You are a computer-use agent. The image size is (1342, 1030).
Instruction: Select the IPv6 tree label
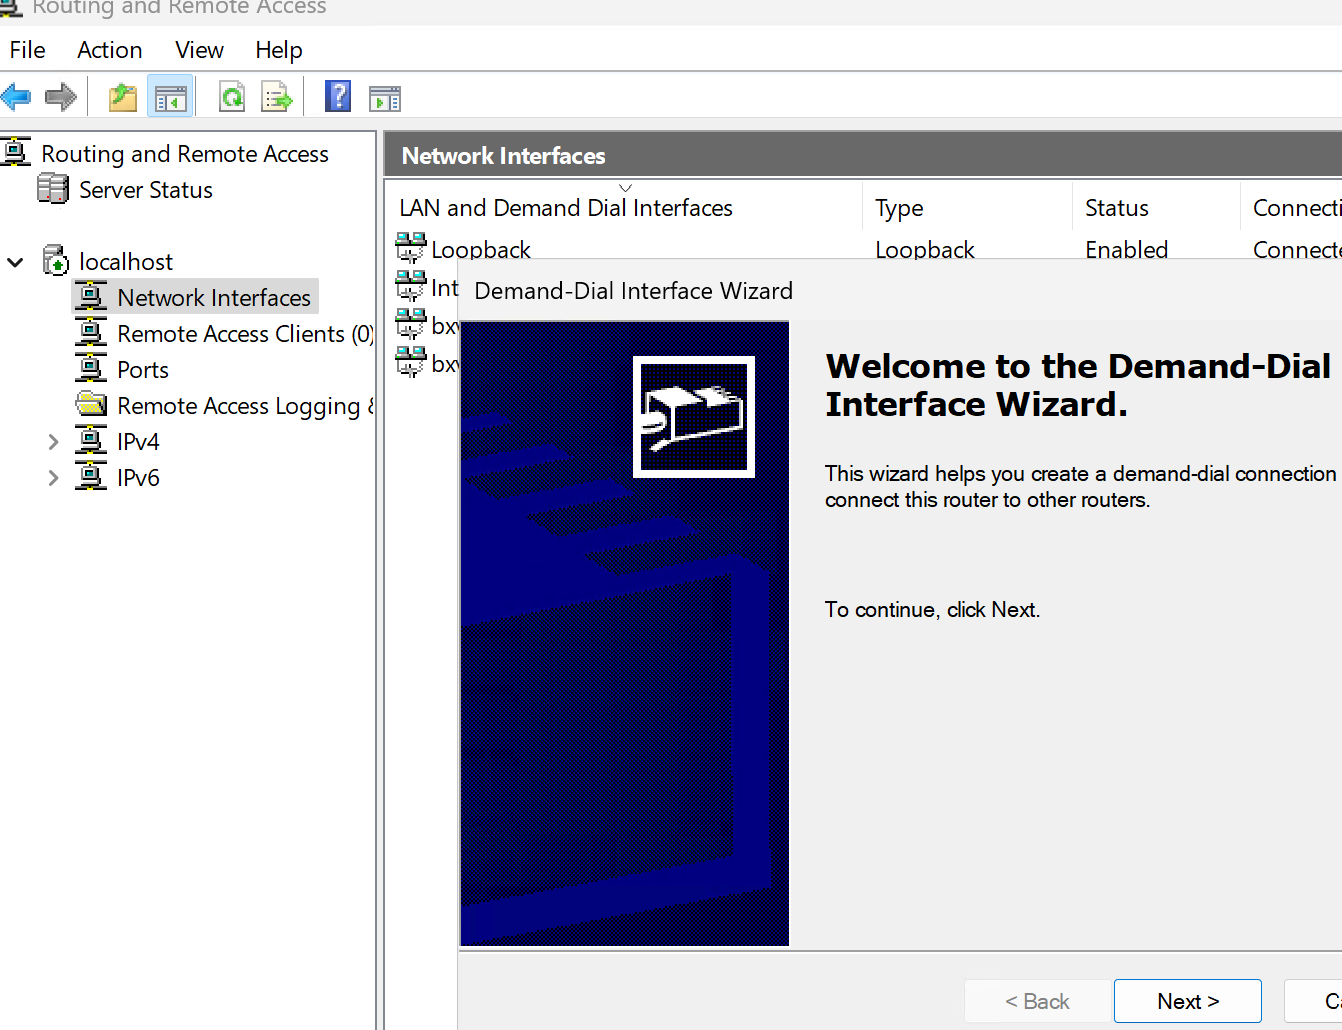click(138, 477)
